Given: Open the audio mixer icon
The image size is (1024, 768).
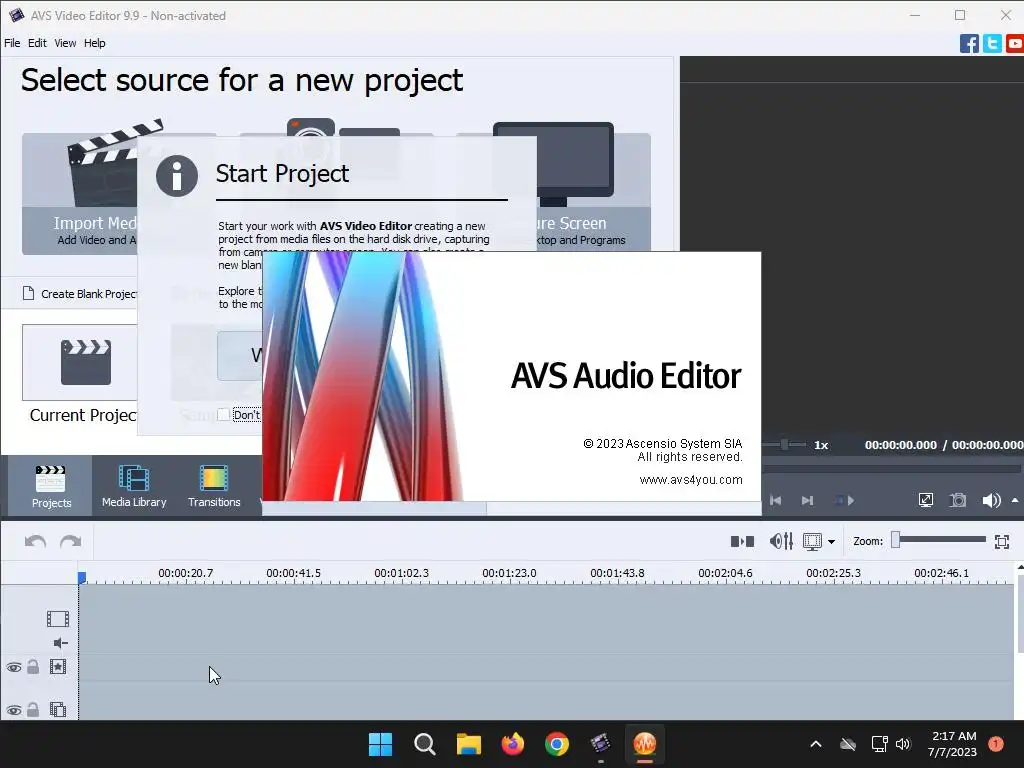Looking at the screenshot, I should 781,541.
